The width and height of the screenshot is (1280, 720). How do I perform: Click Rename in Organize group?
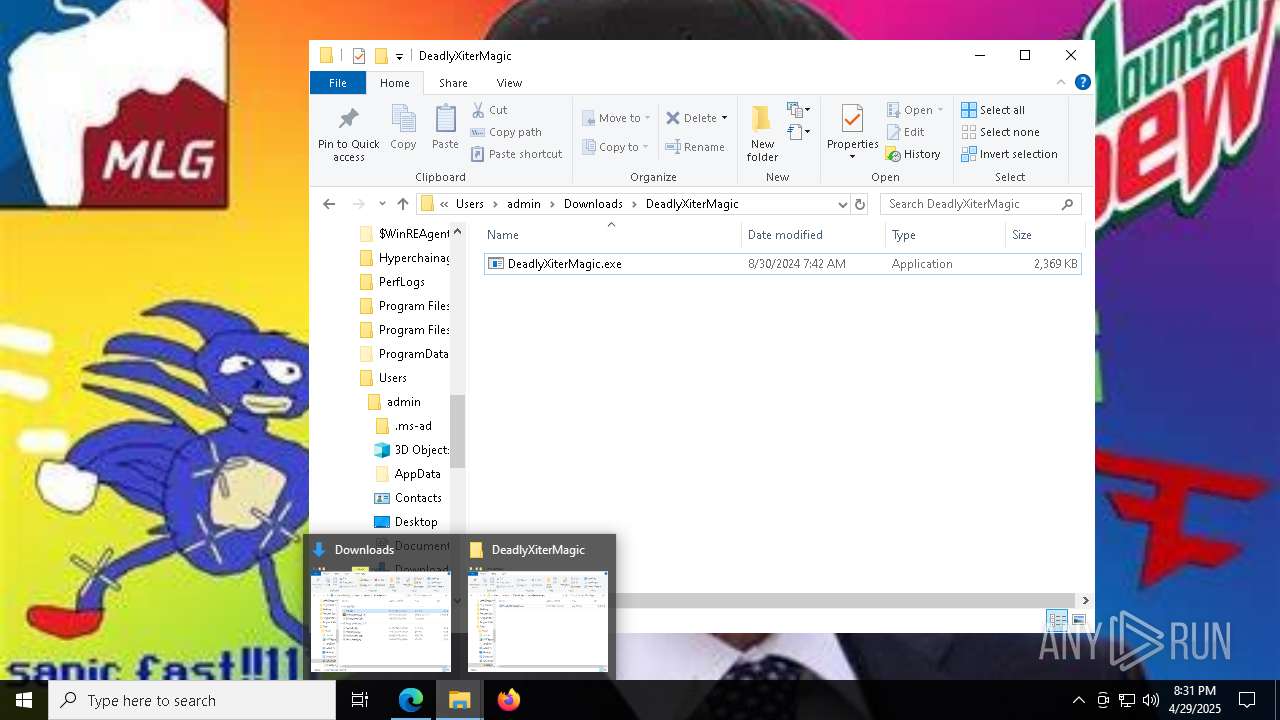coord(695,147)
